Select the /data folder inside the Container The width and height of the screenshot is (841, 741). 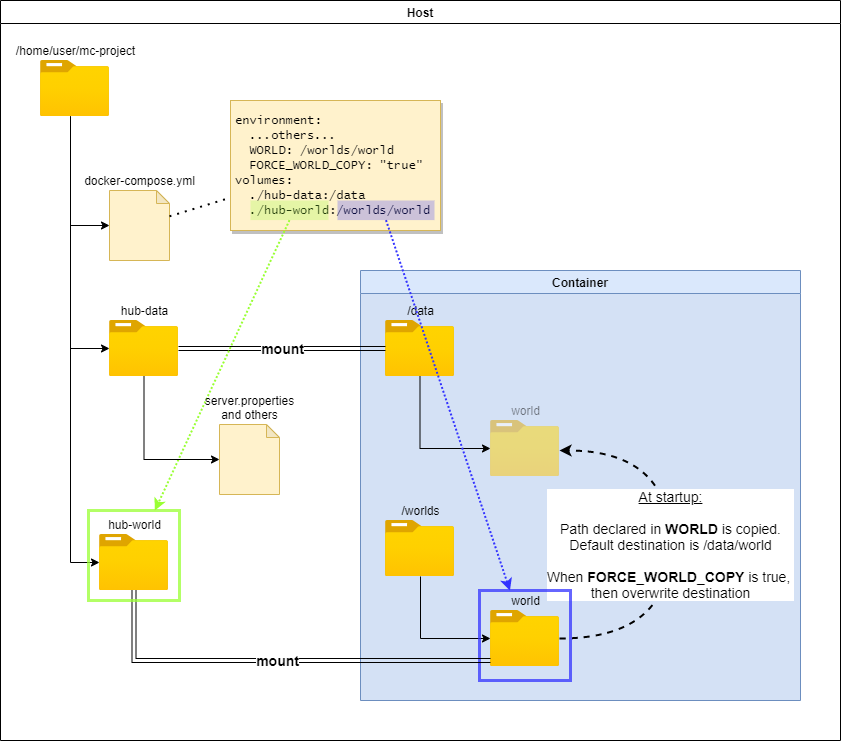pyautogui.click(x=419, y=349)
